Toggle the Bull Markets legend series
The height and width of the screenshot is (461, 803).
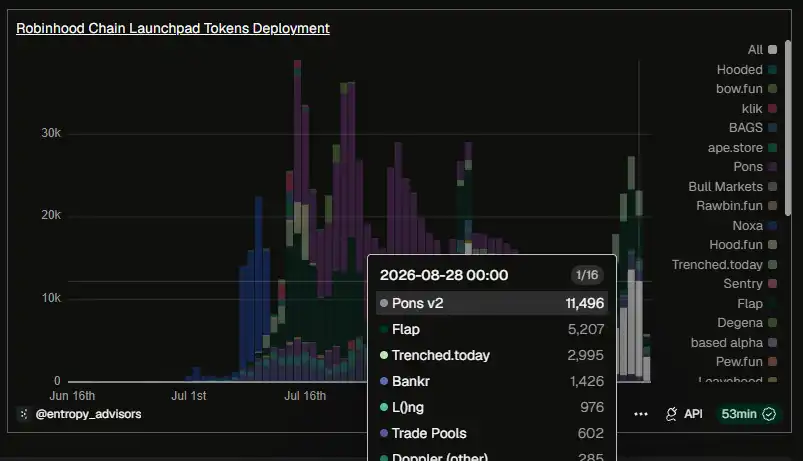click(x=732, y=186)
